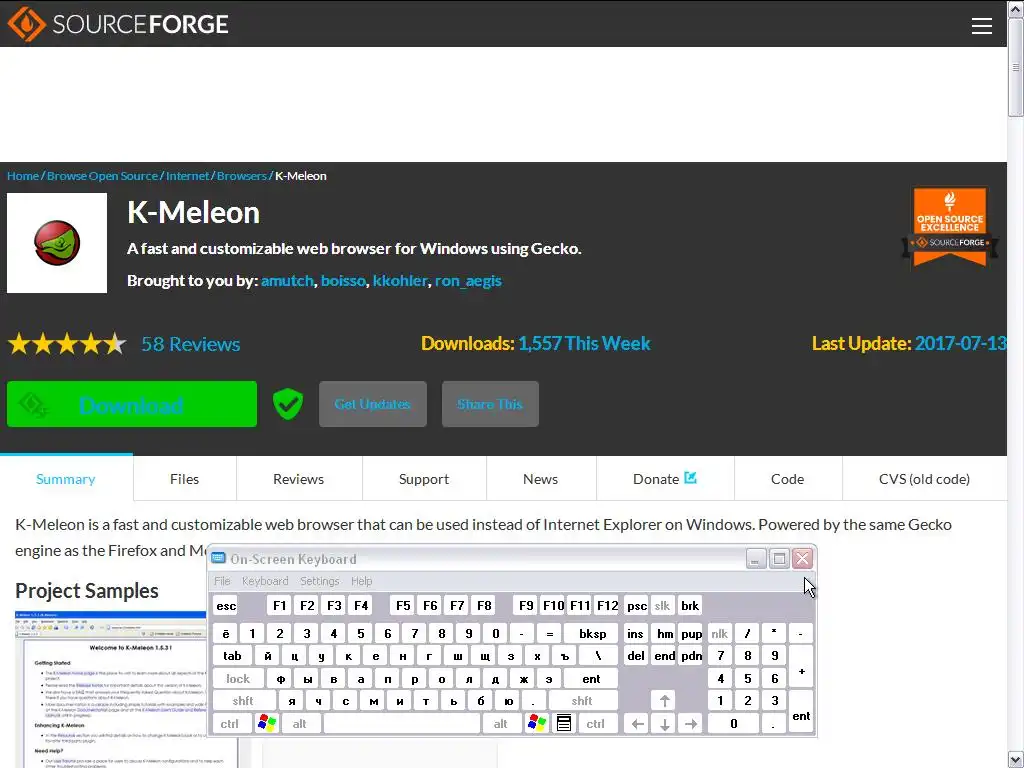
Task: Open the ron_aegis author link
Action: (468, 281)
